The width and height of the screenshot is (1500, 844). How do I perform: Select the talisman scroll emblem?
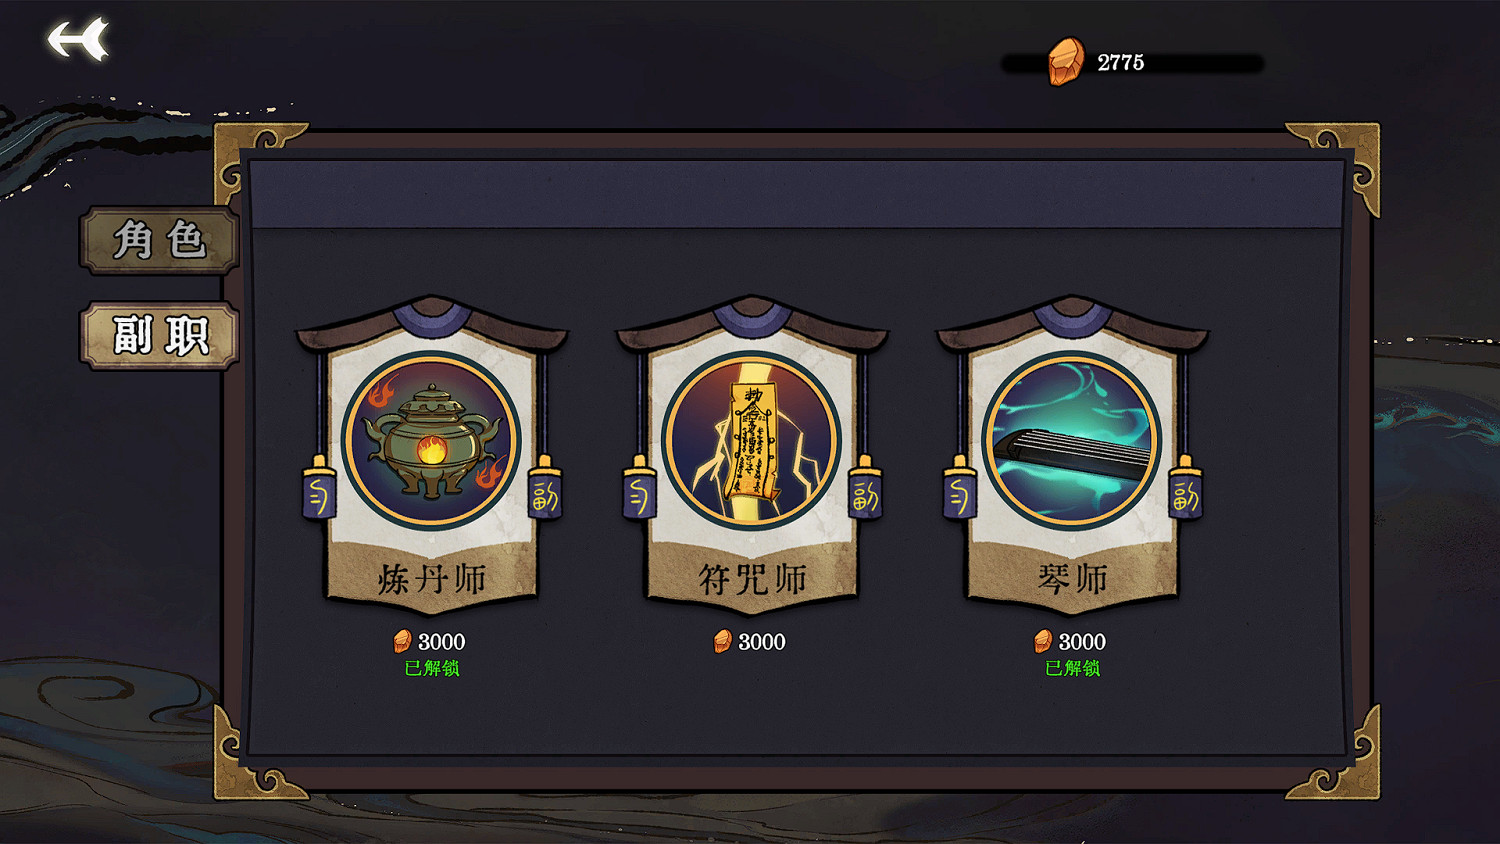751,440
